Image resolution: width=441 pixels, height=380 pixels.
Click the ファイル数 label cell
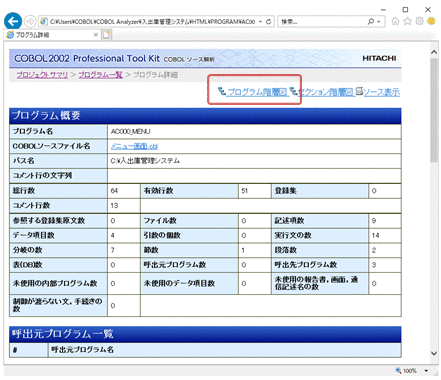[x=189, y=221]
